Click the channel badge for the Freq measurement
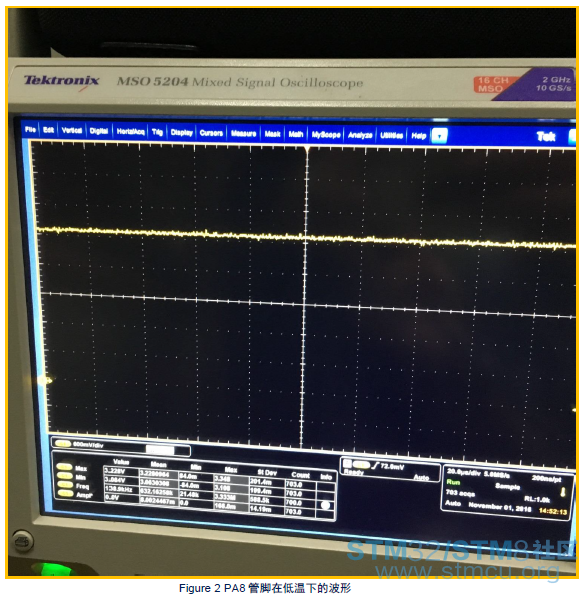 point(64,485)
